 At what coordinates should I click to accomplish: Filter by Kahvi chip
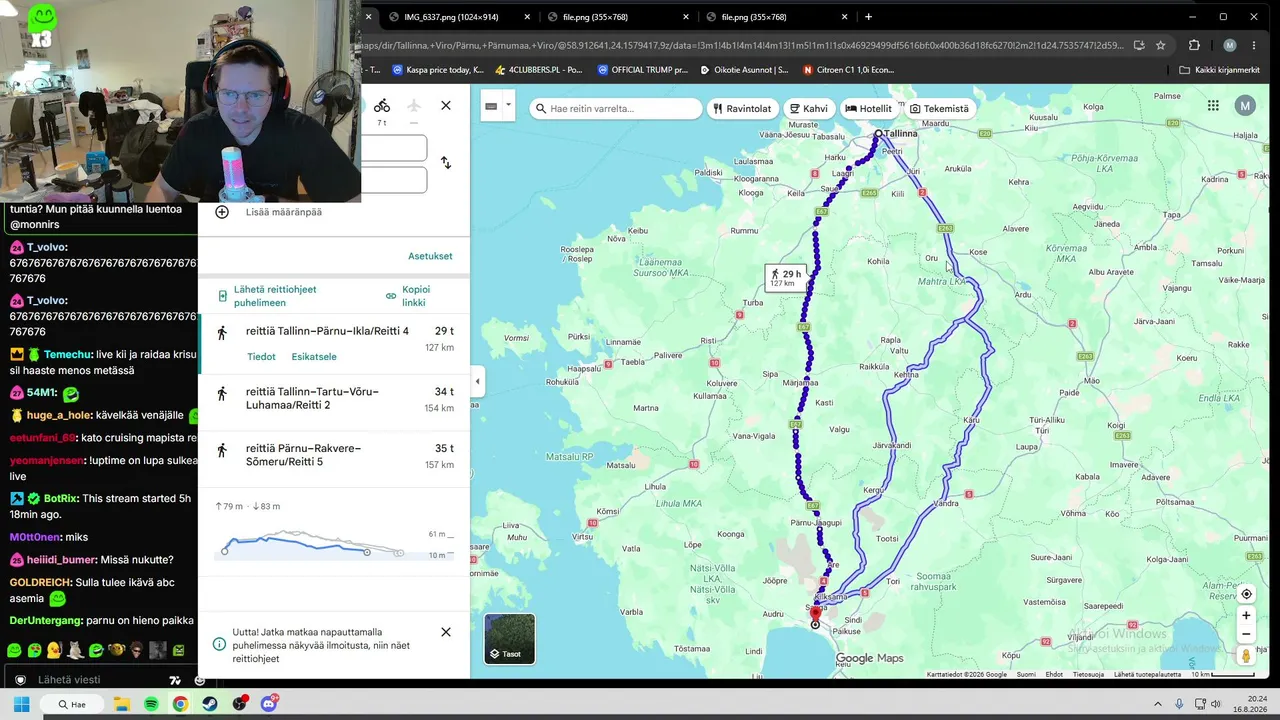(808, 108)
